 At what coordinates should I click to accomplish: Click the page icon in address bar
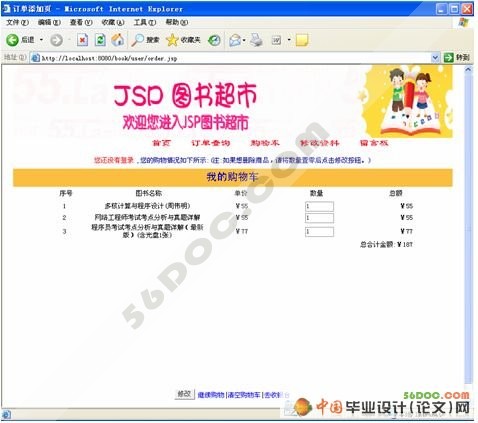tap(35, 58)
